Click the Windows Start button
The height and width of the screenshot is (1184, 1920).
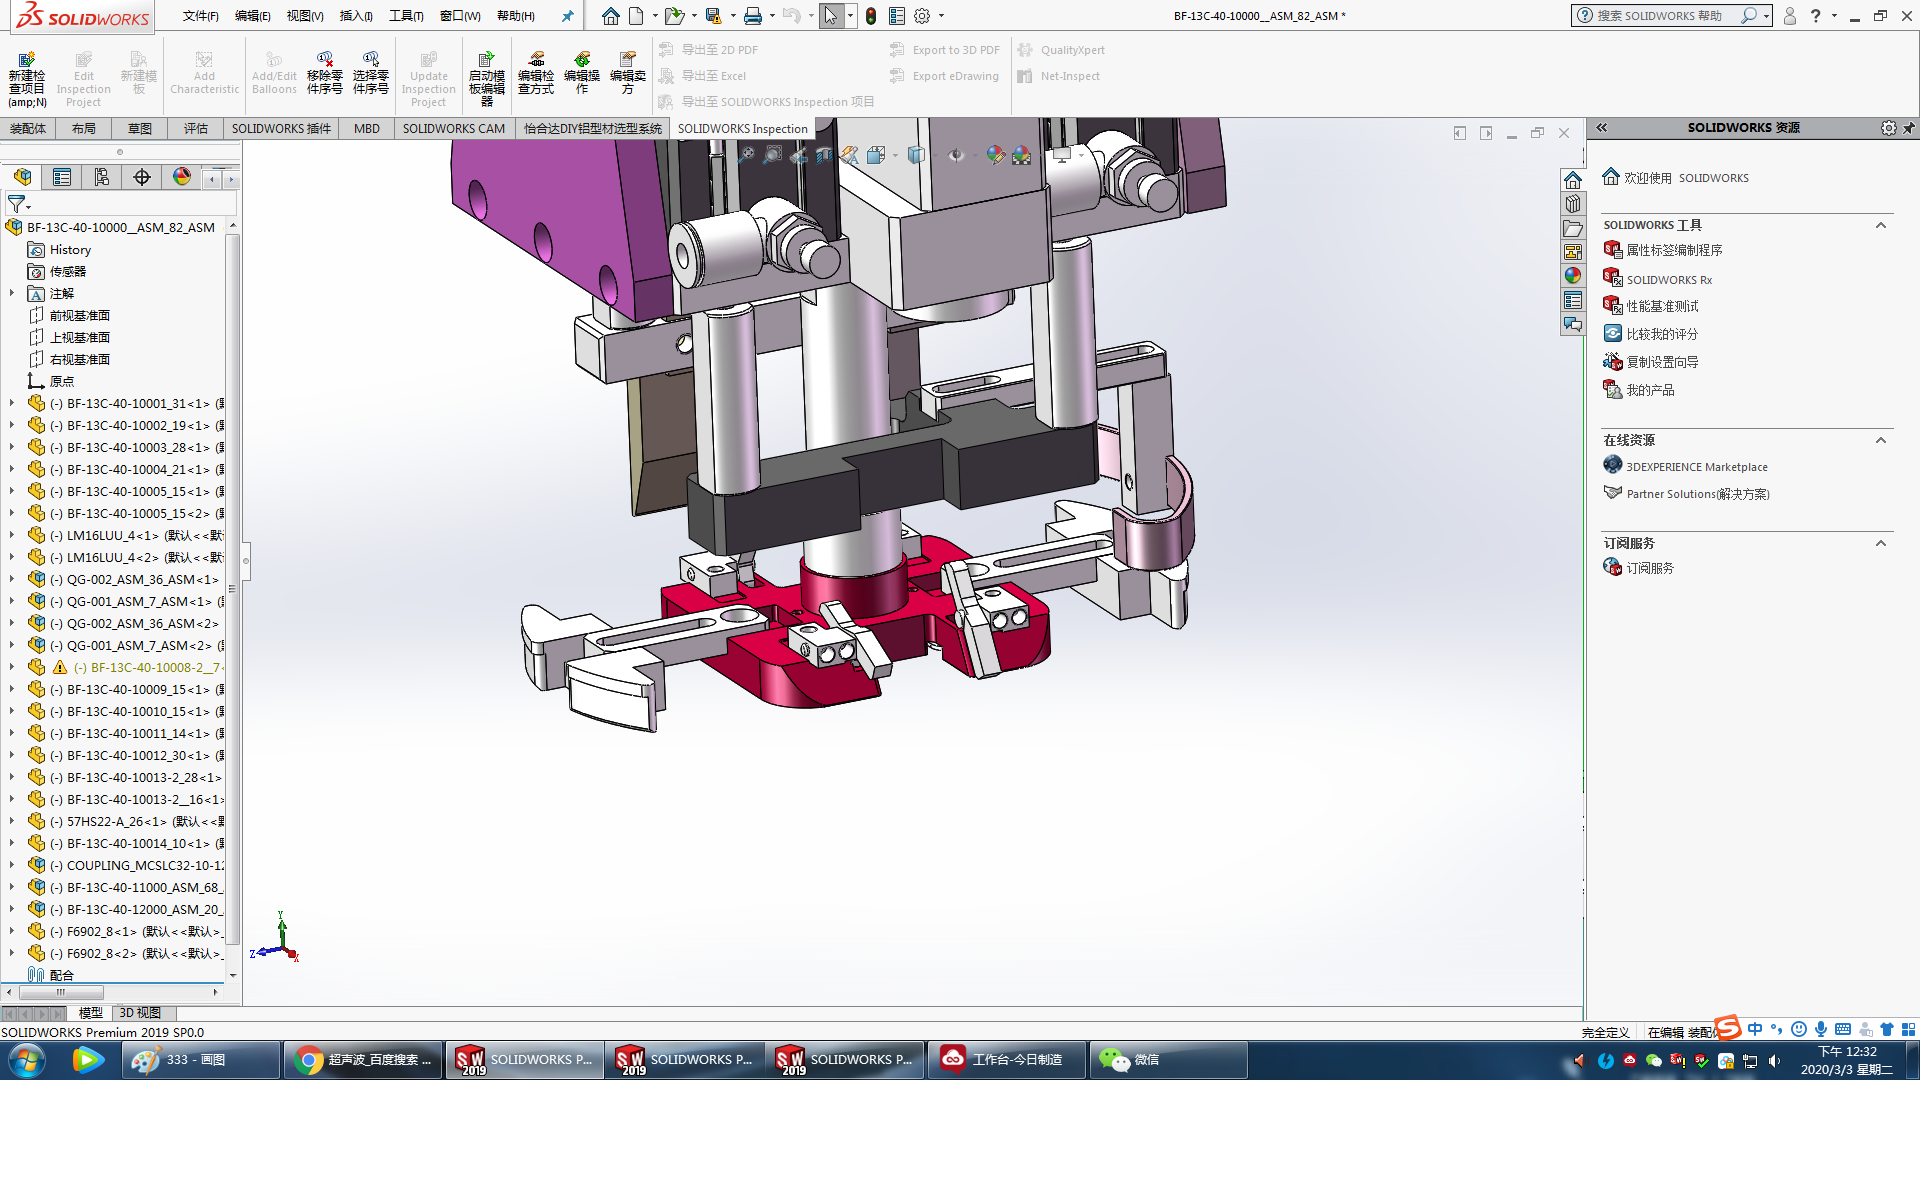27,1060
